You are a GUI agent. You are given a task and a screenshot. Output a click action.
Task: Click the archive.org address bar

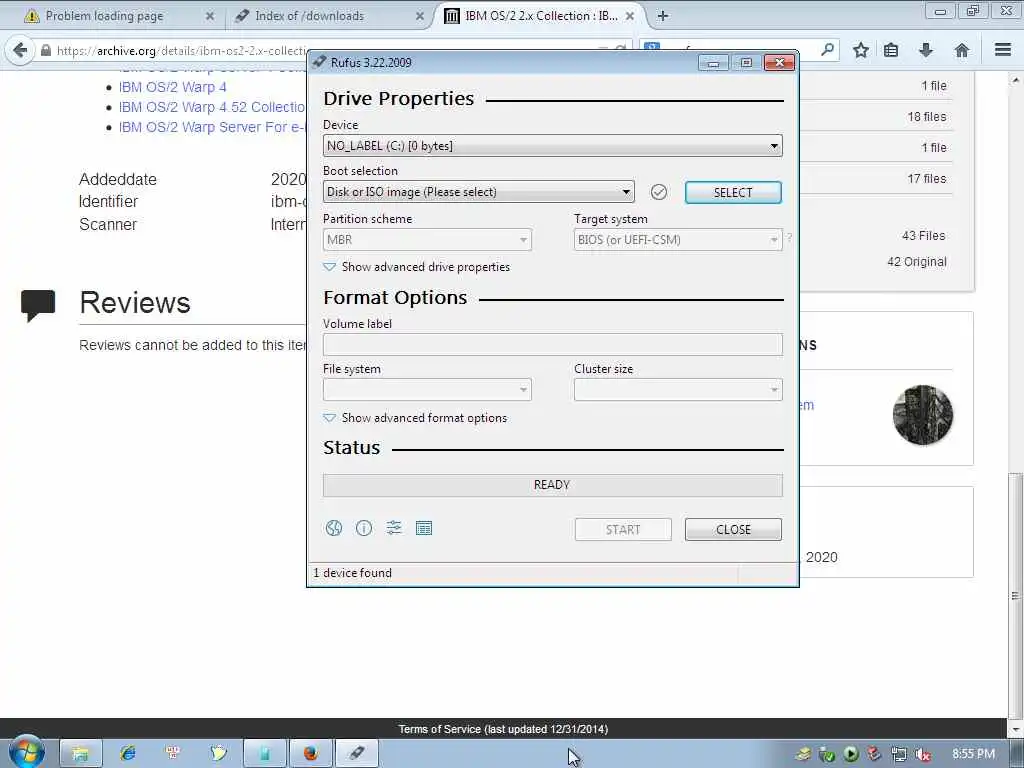pos(183,50)
